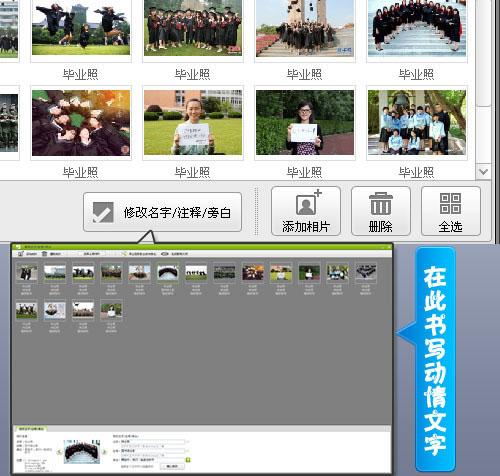Select the group arranged on steps thumbnail
The image size is (500, 476).
pos(417,28)
